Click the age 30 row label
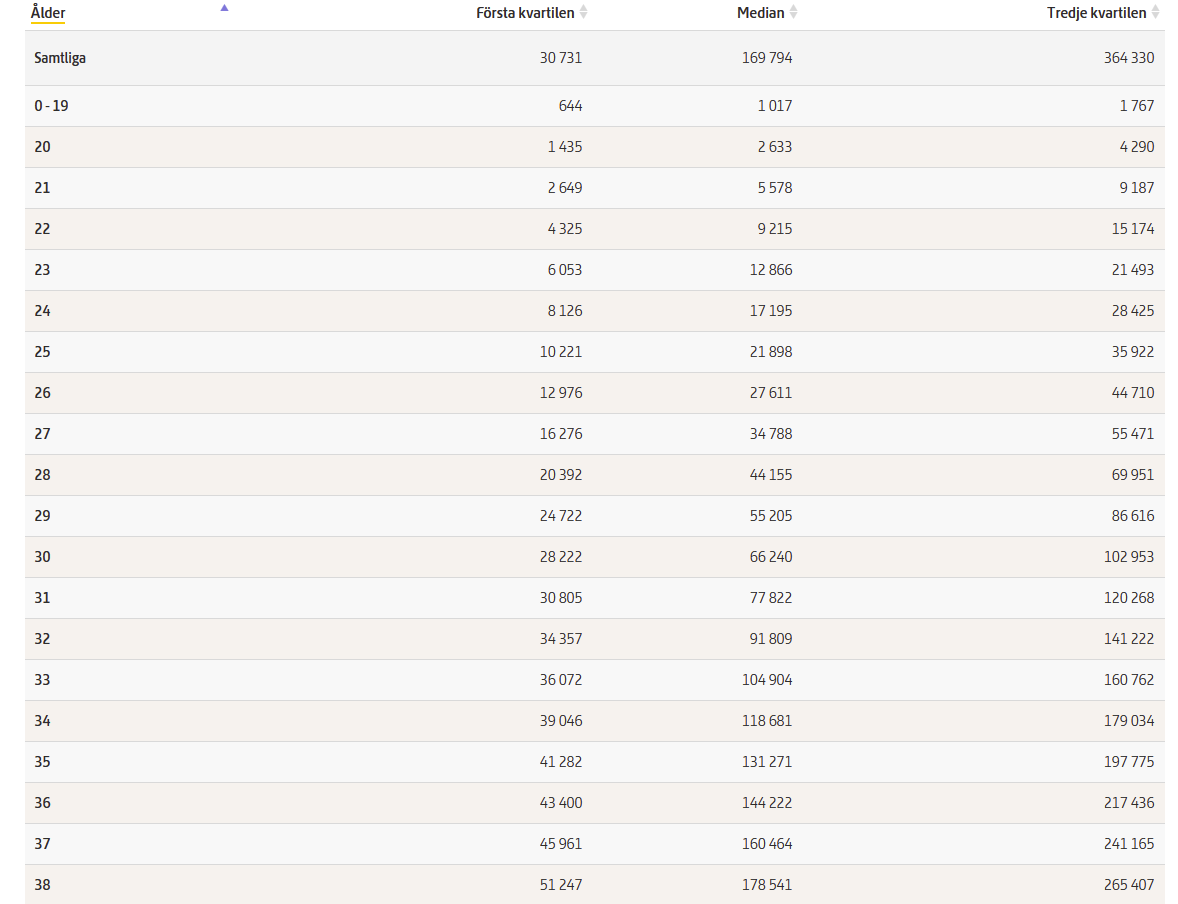Viewport: 1178px width, 904px height. click(x=42, y=557)
